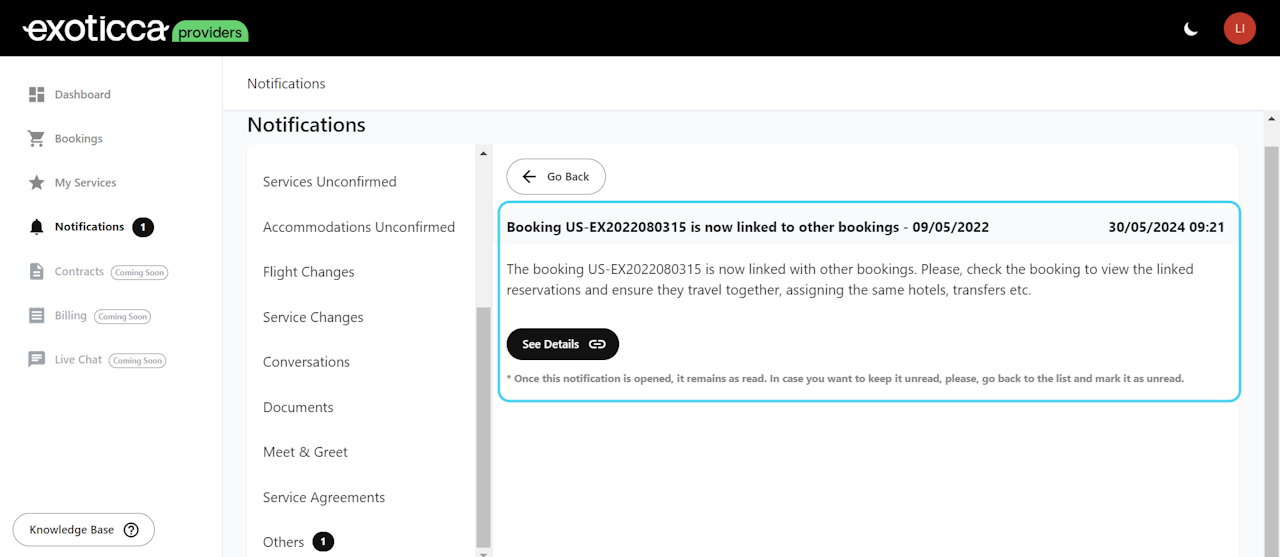Click the Go Back button
1280x557 pixels.
pos(556,177)
